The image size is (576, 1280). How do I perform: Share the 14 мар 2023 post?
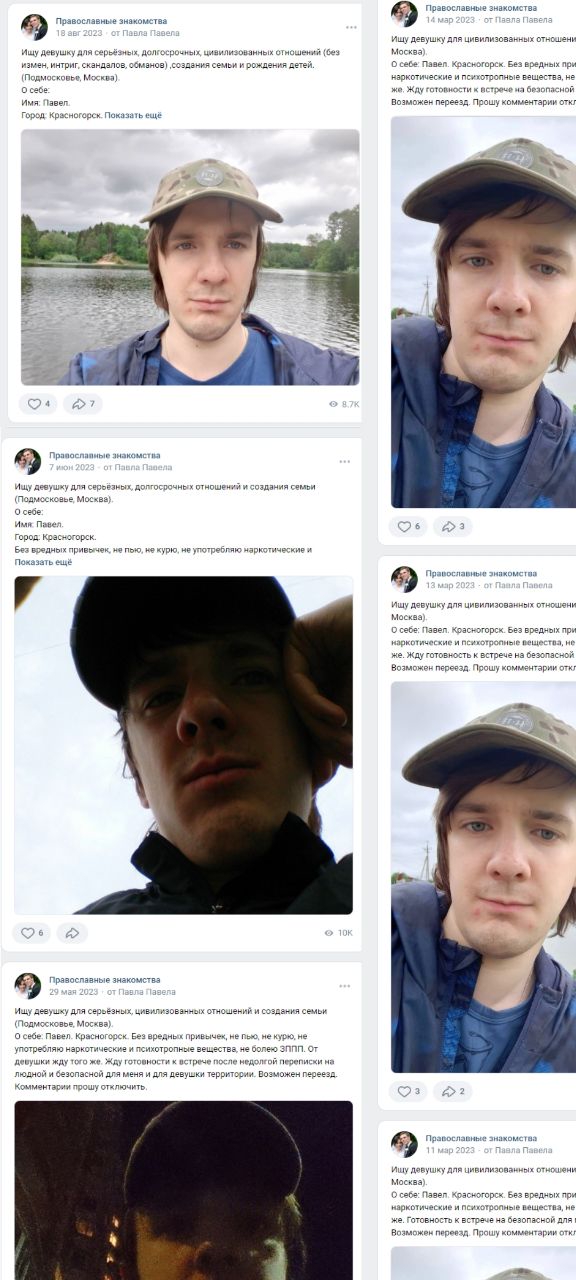[x=452, y=526]
